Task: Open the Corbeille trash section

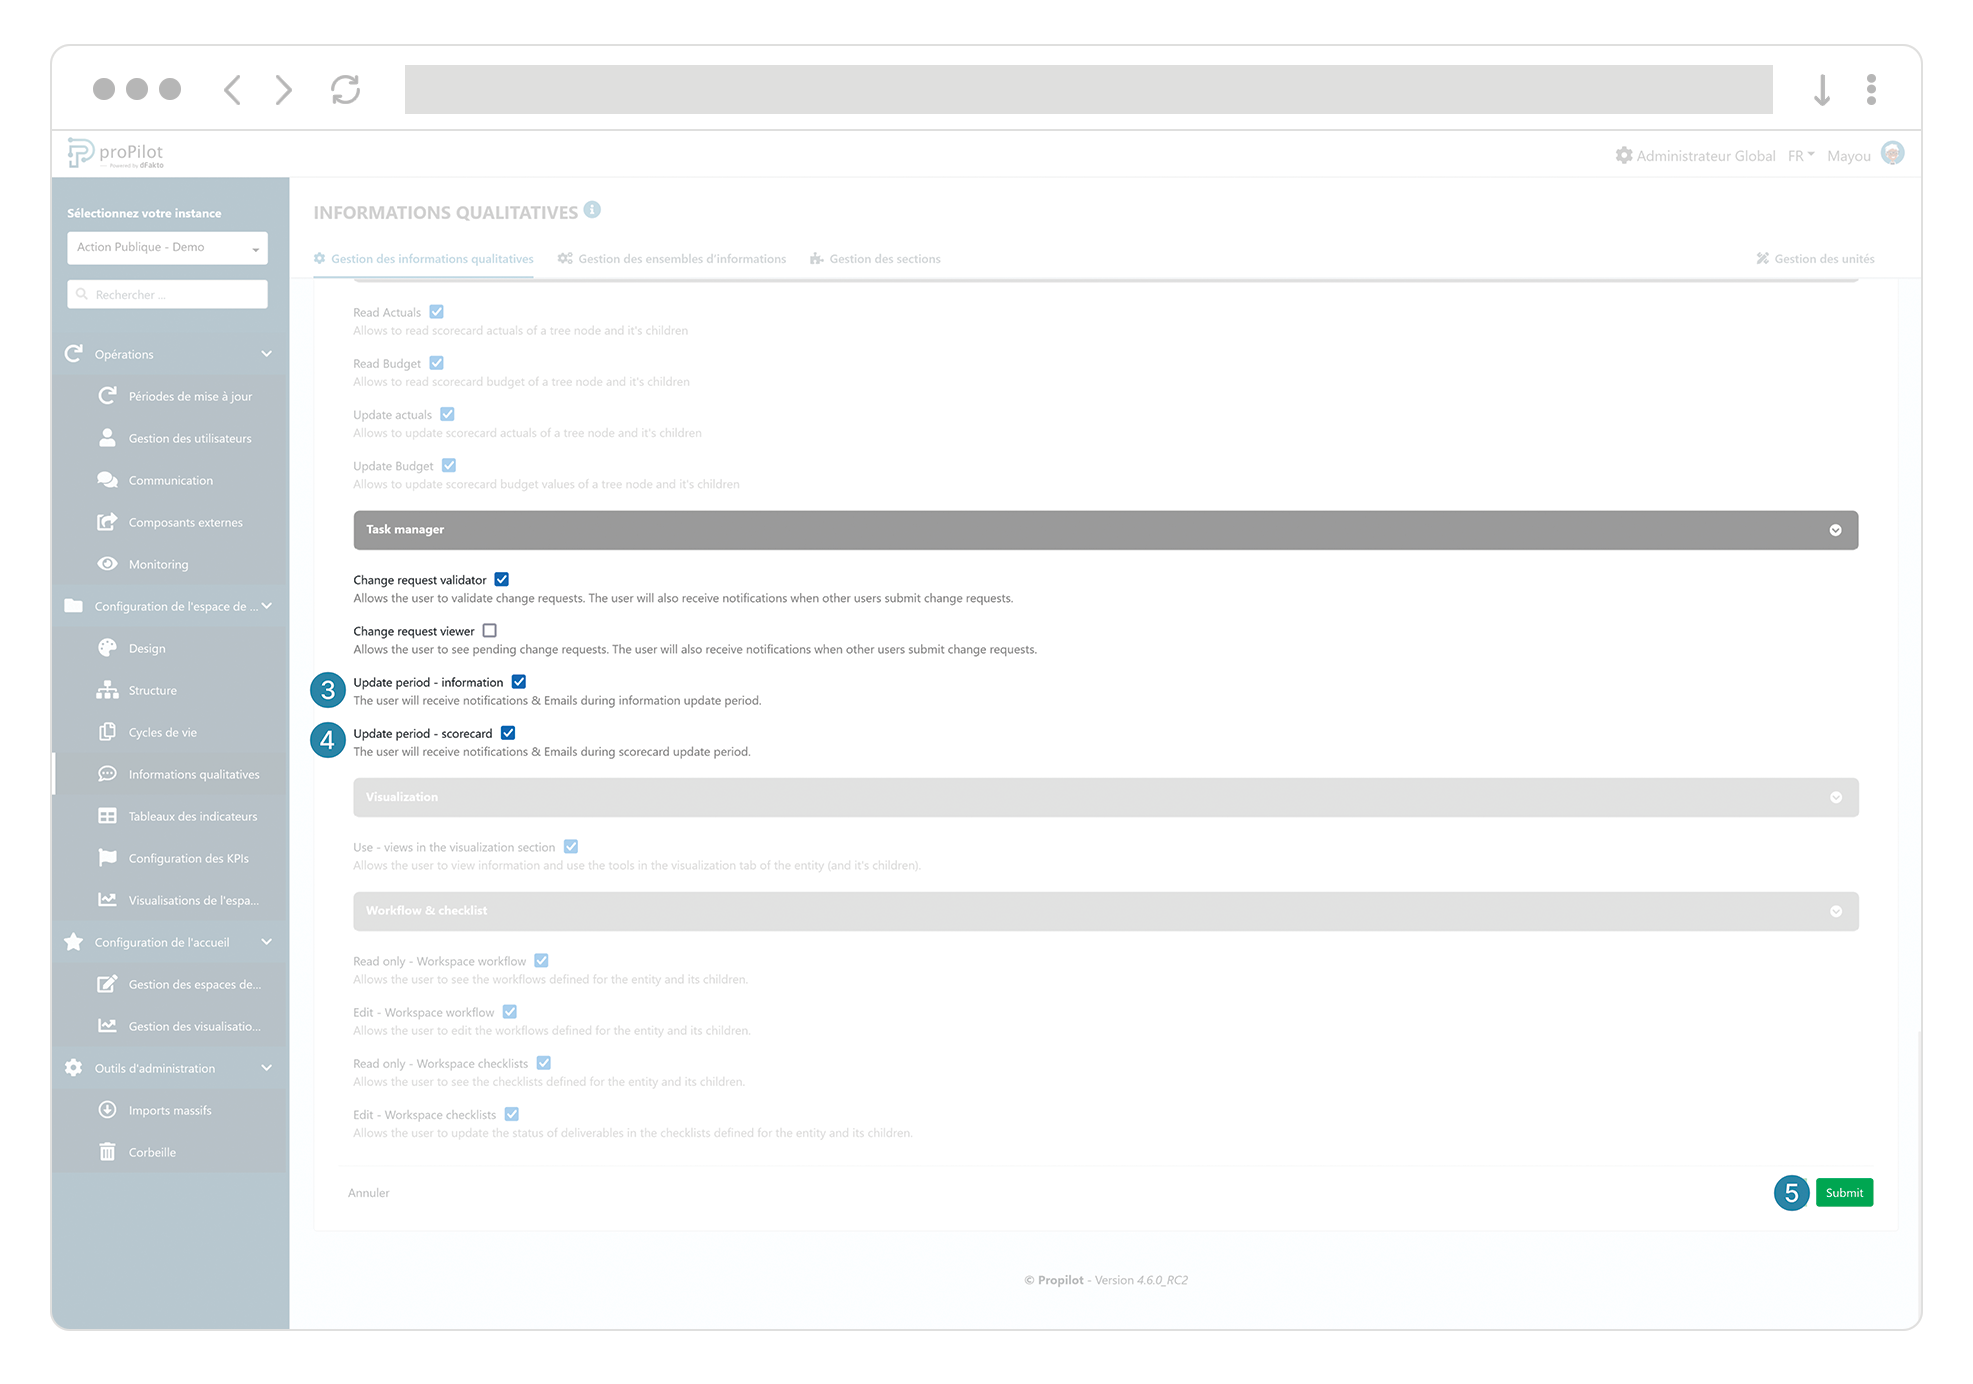Action: pyautogui.click(x=152, y=1152)
